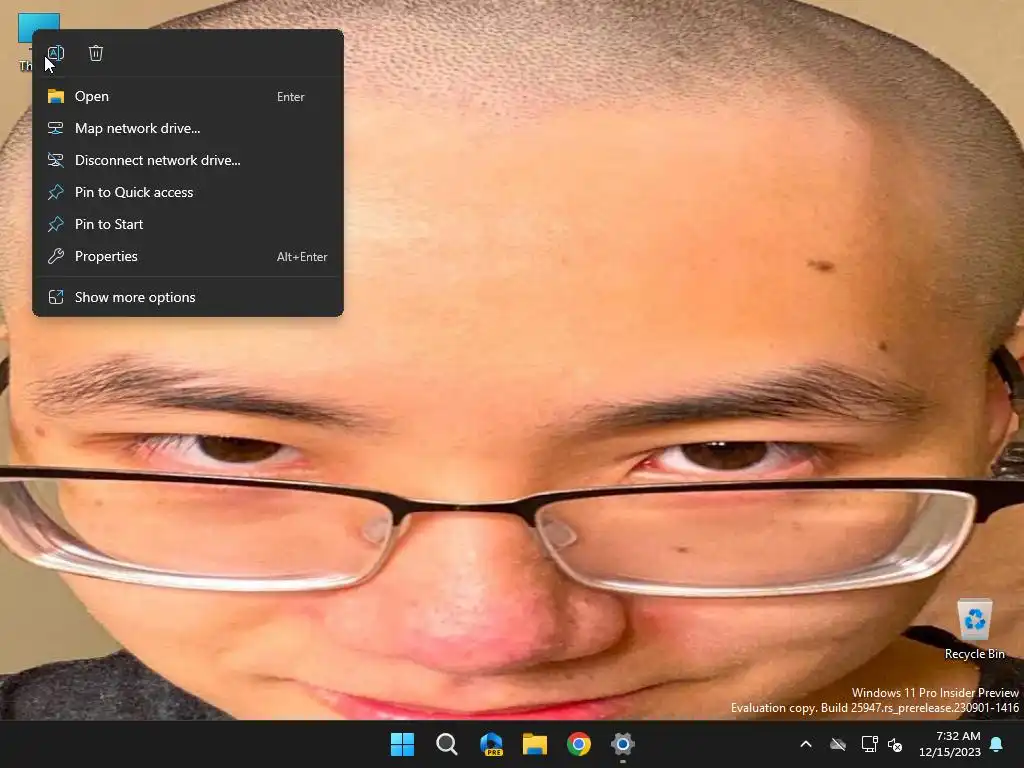
Task: Select Map network drive... entry
Action: [x=187, y=129]
